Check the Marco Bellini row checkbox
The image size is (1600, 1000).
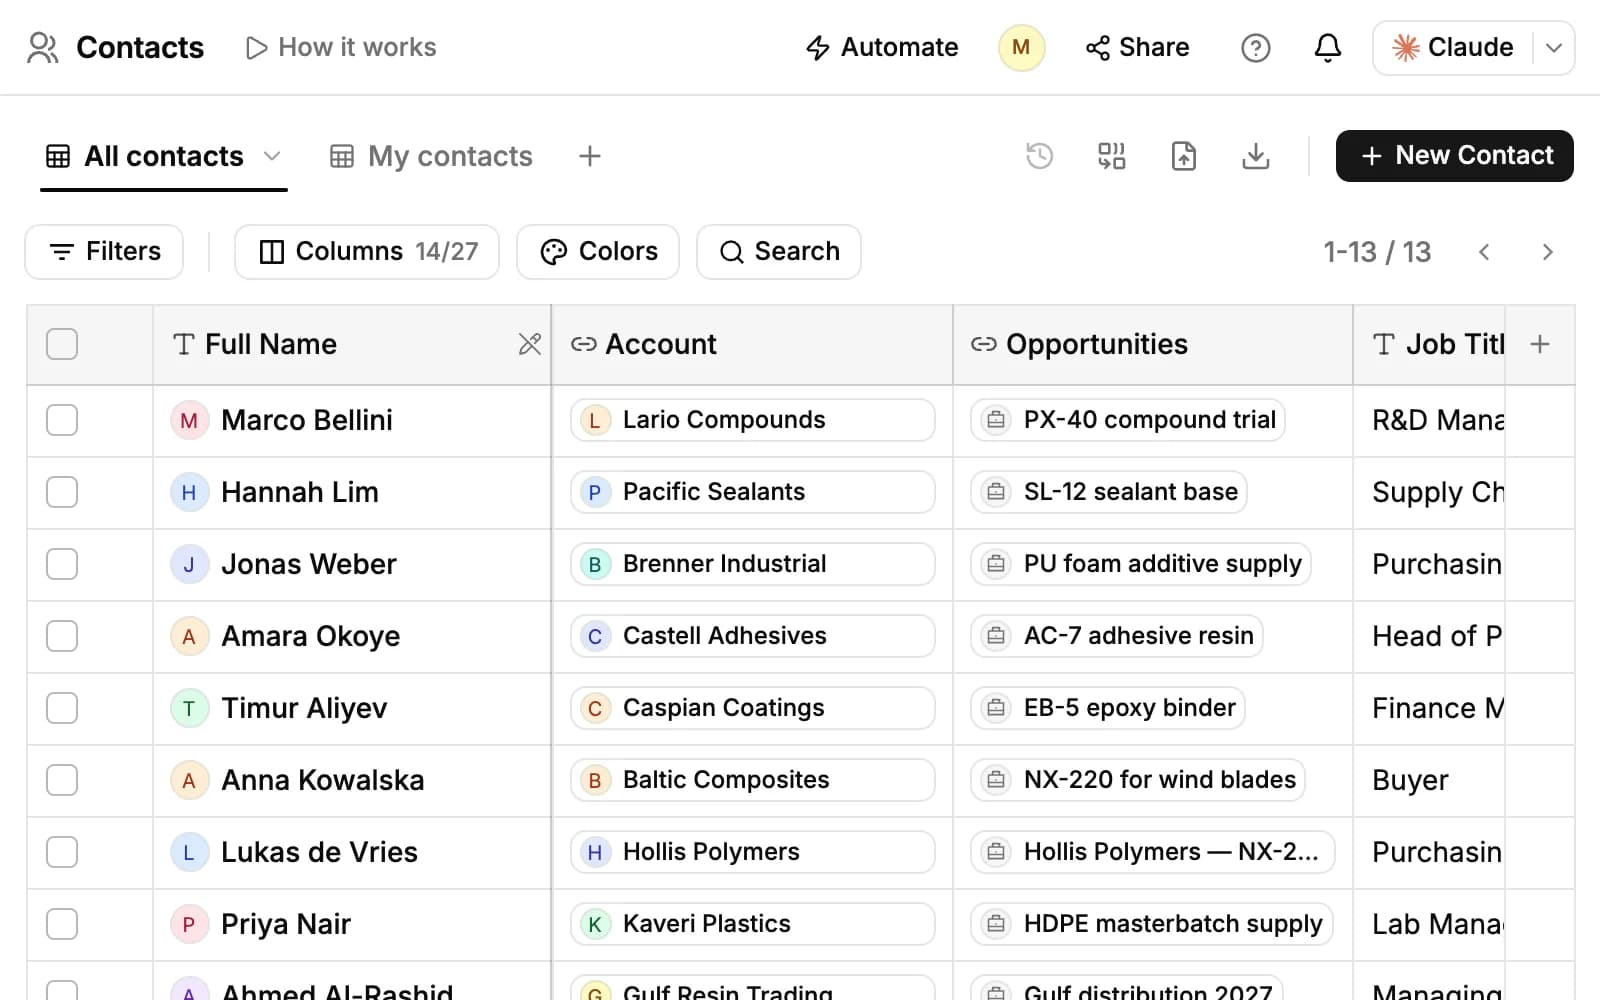[x=62, y=420]
